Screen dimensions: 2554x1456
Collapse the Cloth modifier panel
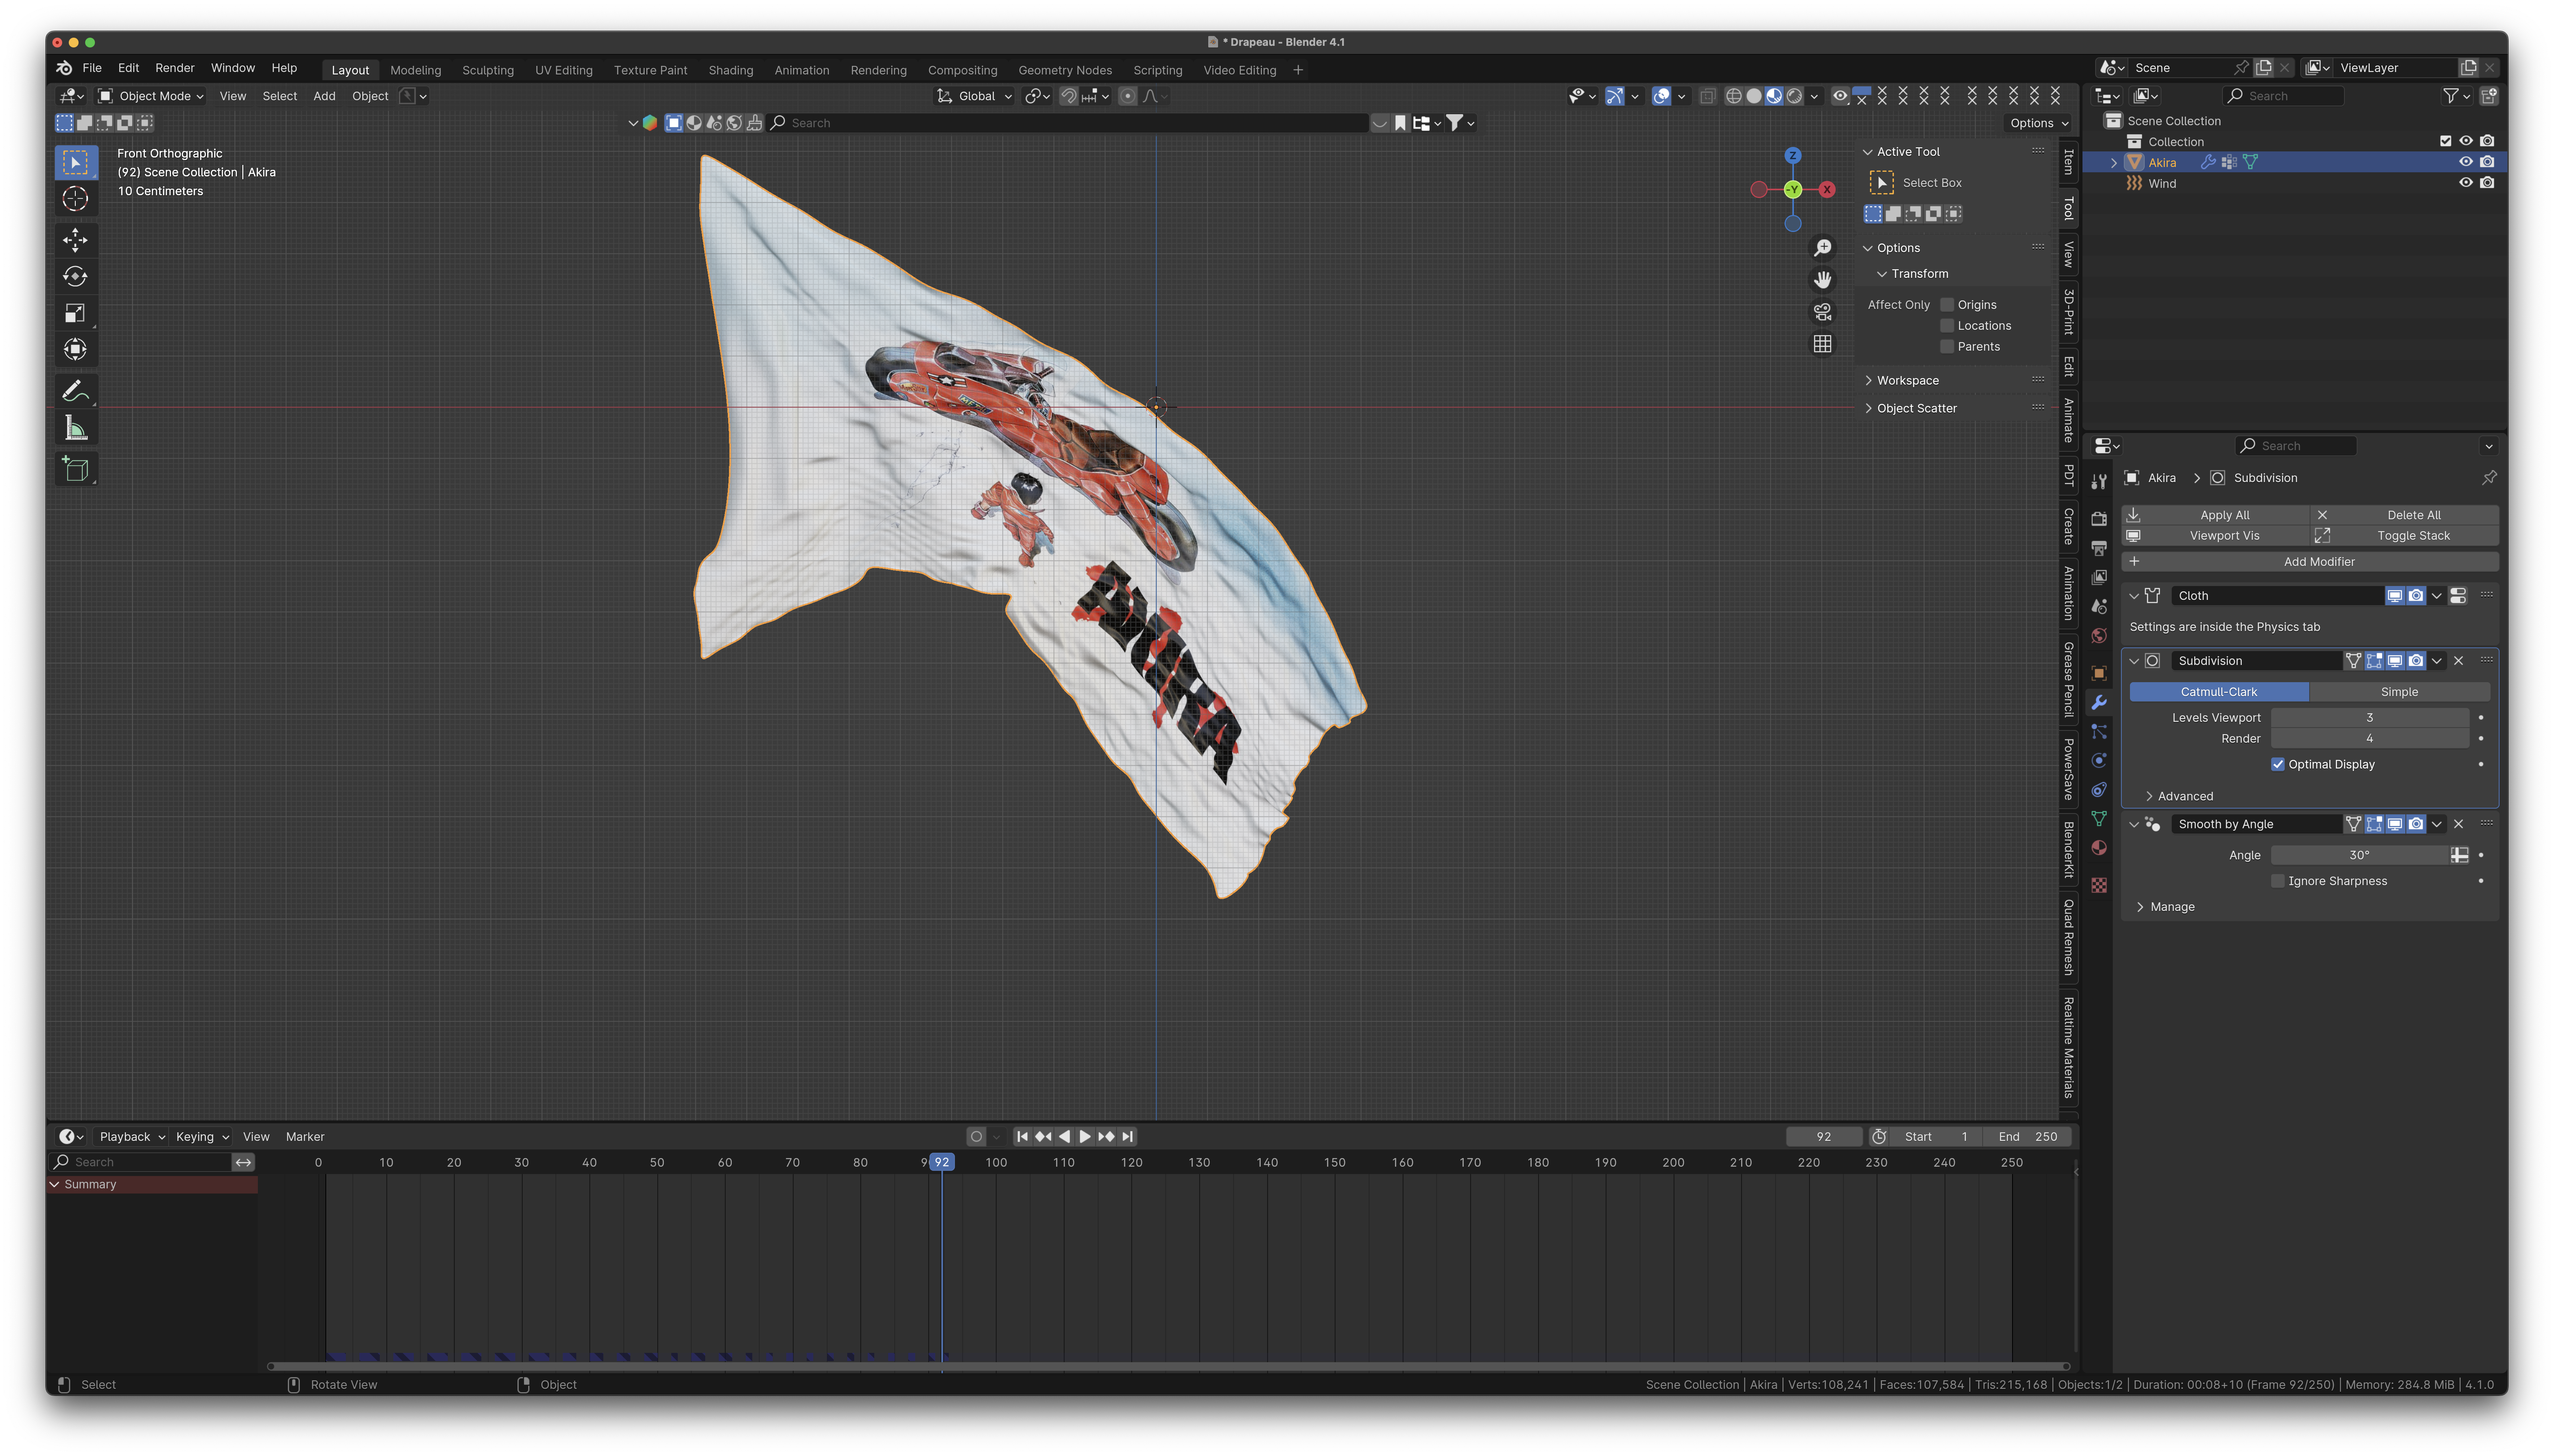(x=2134, y=595)
